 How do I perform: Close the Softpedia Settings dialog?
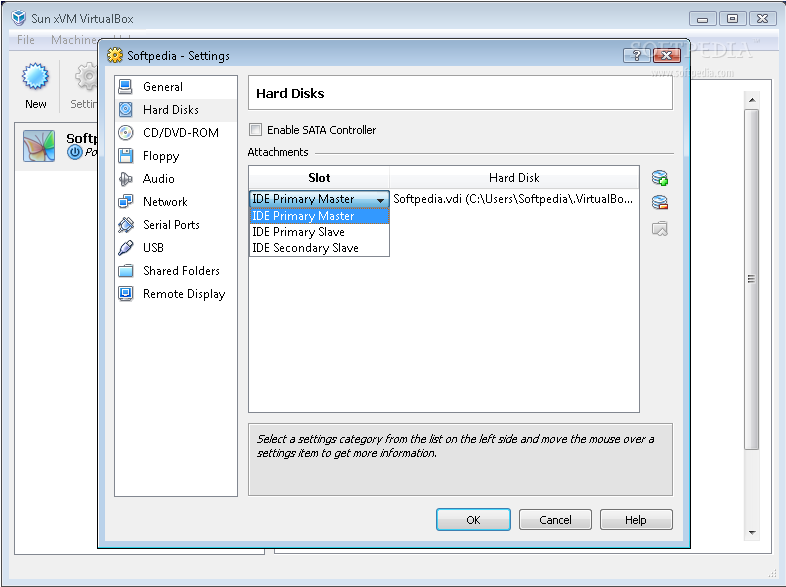(667, 55)
